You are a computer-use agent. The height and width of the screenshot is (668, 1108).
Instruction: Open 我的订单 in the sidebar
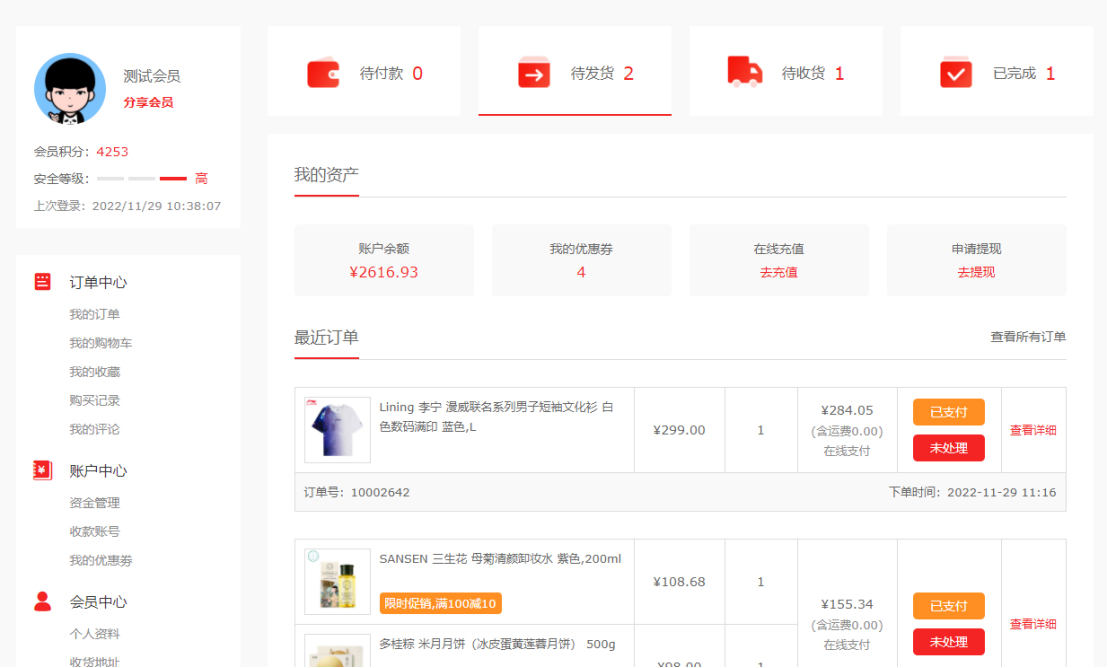pyautogui.click(x=94, y=315)
